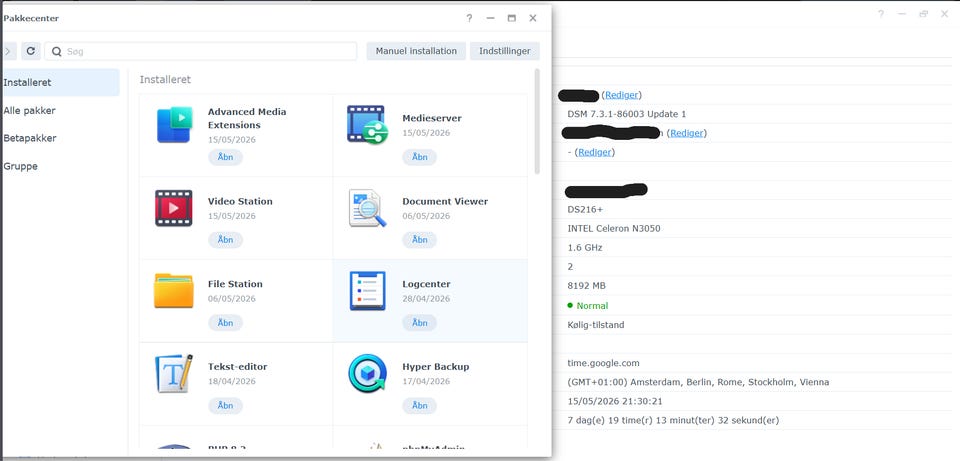This screenshot has height=461, width=960.
Task: Open File Station with its Åbn button
Action: tap(225, 323)
